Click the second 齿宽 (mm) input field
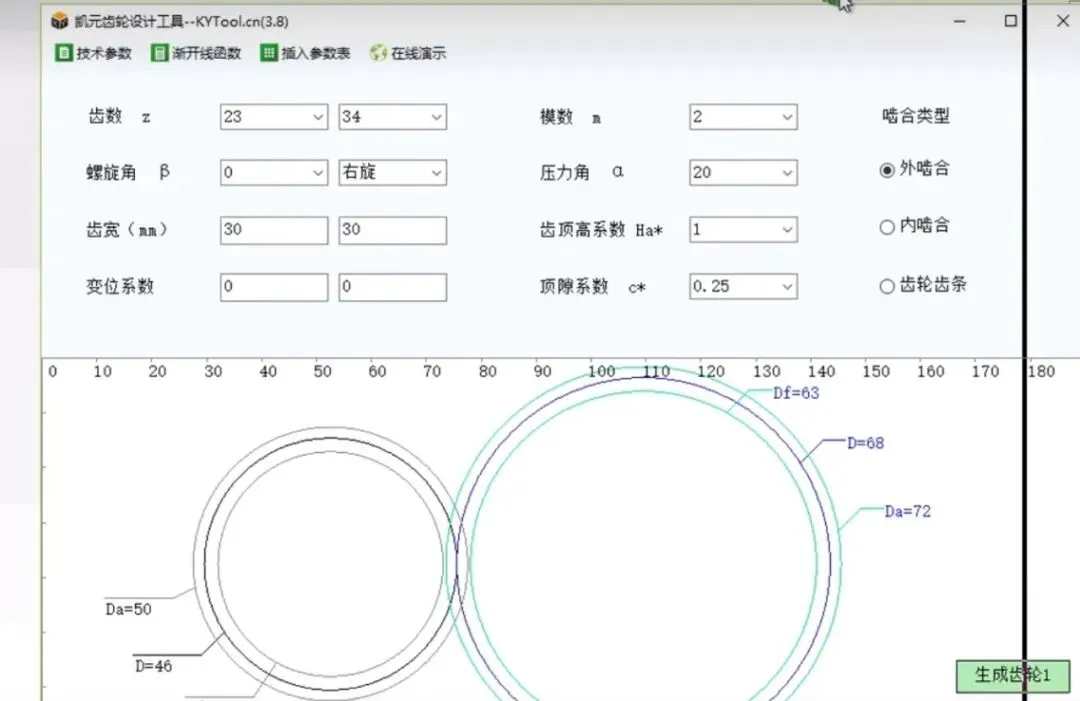 (x=393, y=230)
